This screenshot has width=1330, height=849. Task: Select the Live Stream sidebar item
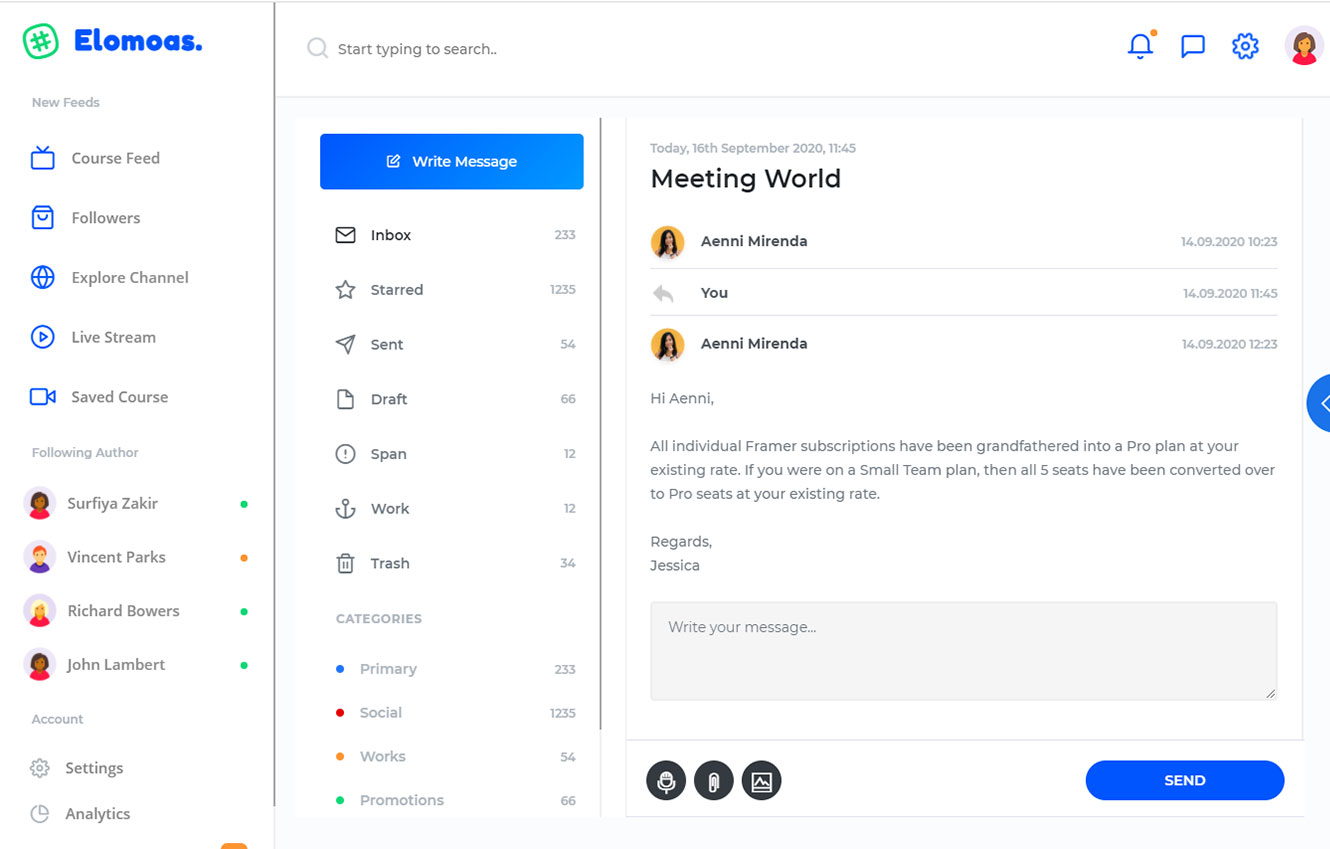[113, 337]
